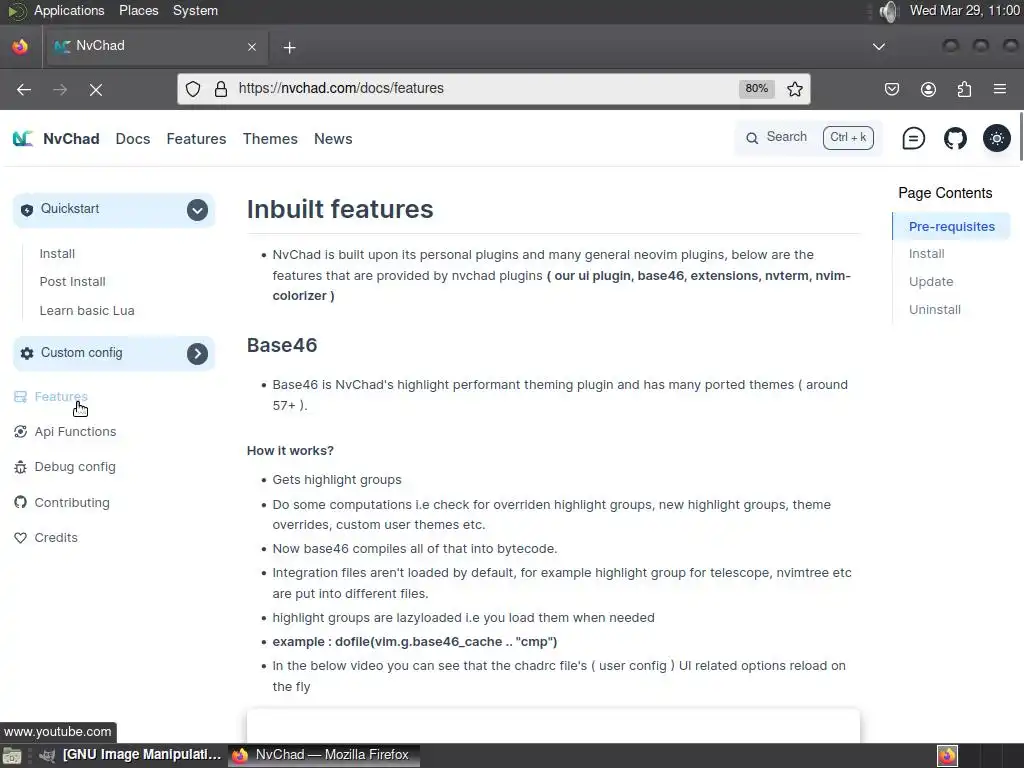Open the Api Functions link
The height and width of the screenshot is (768, 1024).
point(75,432)
